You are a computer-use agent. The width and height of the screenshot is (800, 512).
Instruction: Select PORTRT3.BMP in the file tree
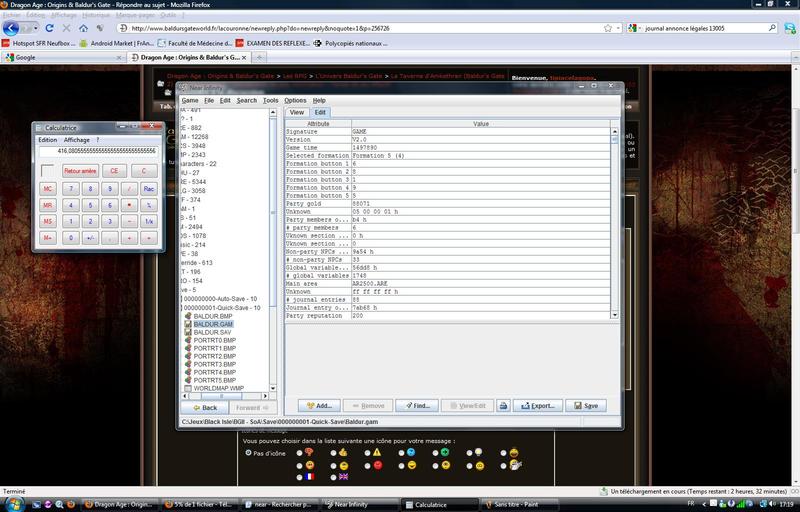(214, 364)
